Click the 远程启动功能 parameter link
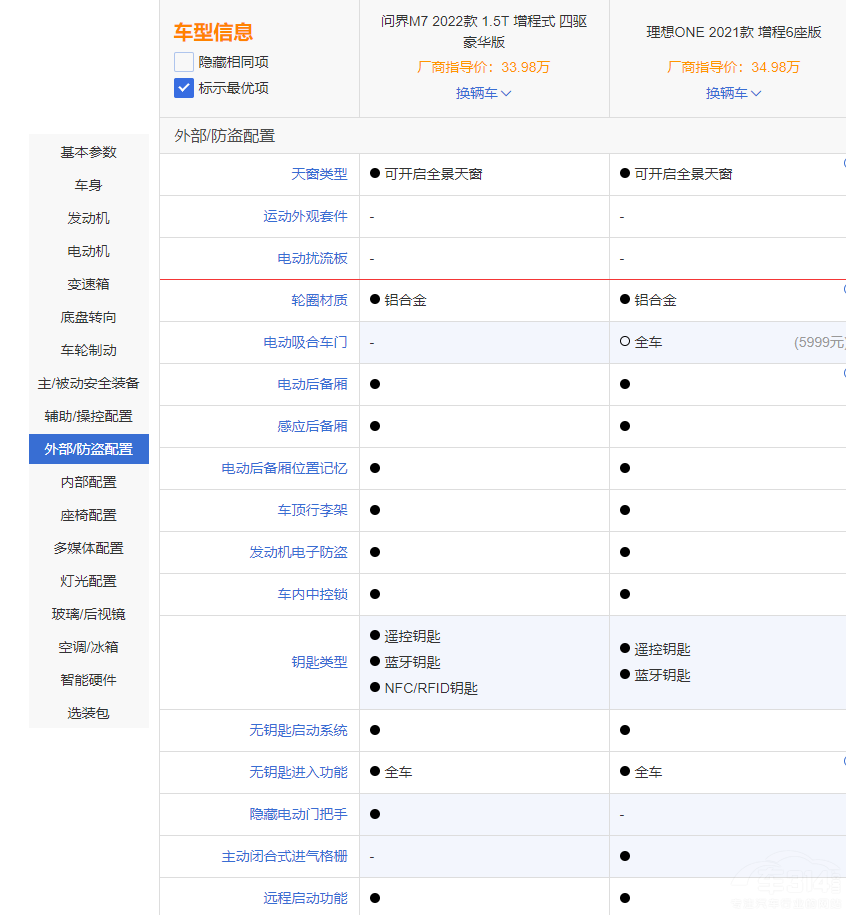This screenshot has height=915, width=846. (305, 898)
